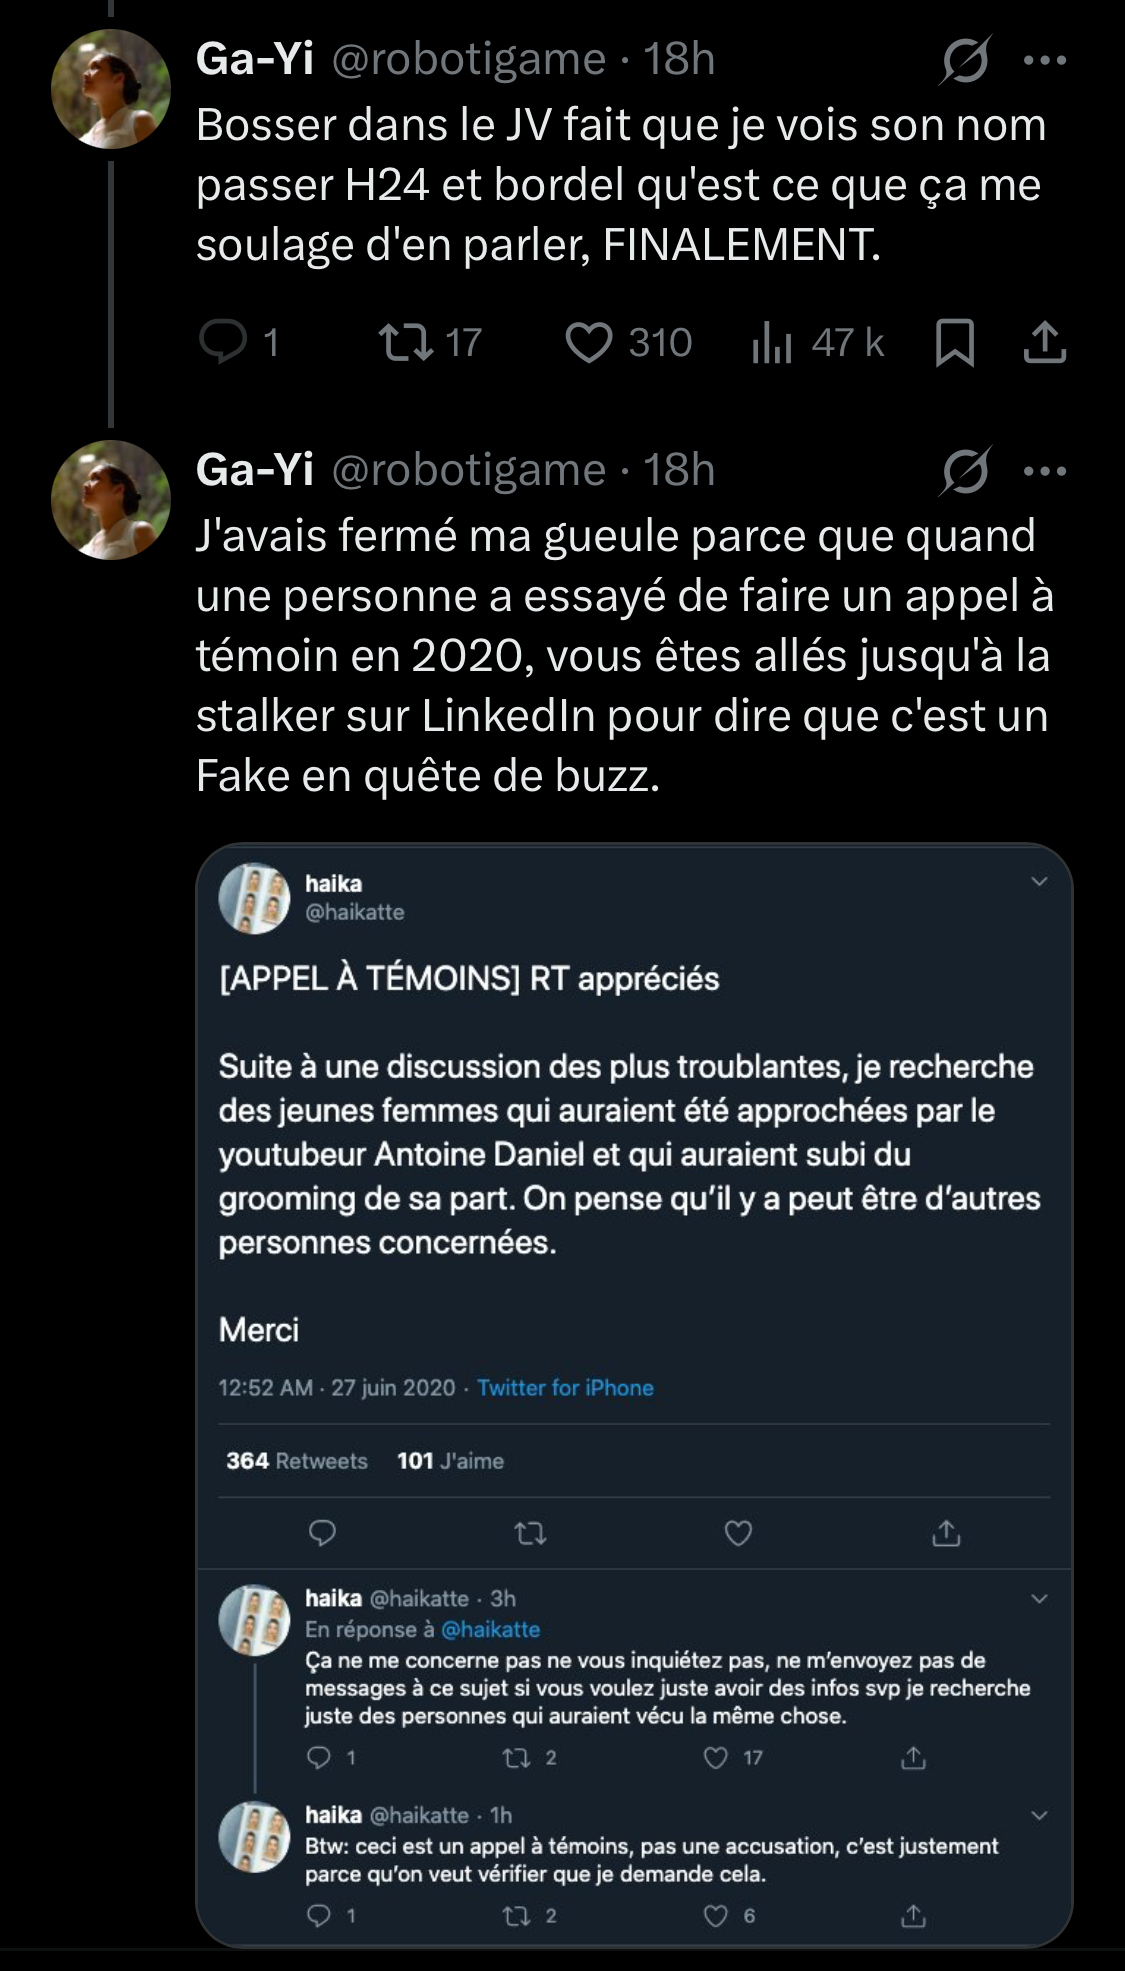
Task: Like the tweet with 310 likes
Action: (x=589, y=342)
